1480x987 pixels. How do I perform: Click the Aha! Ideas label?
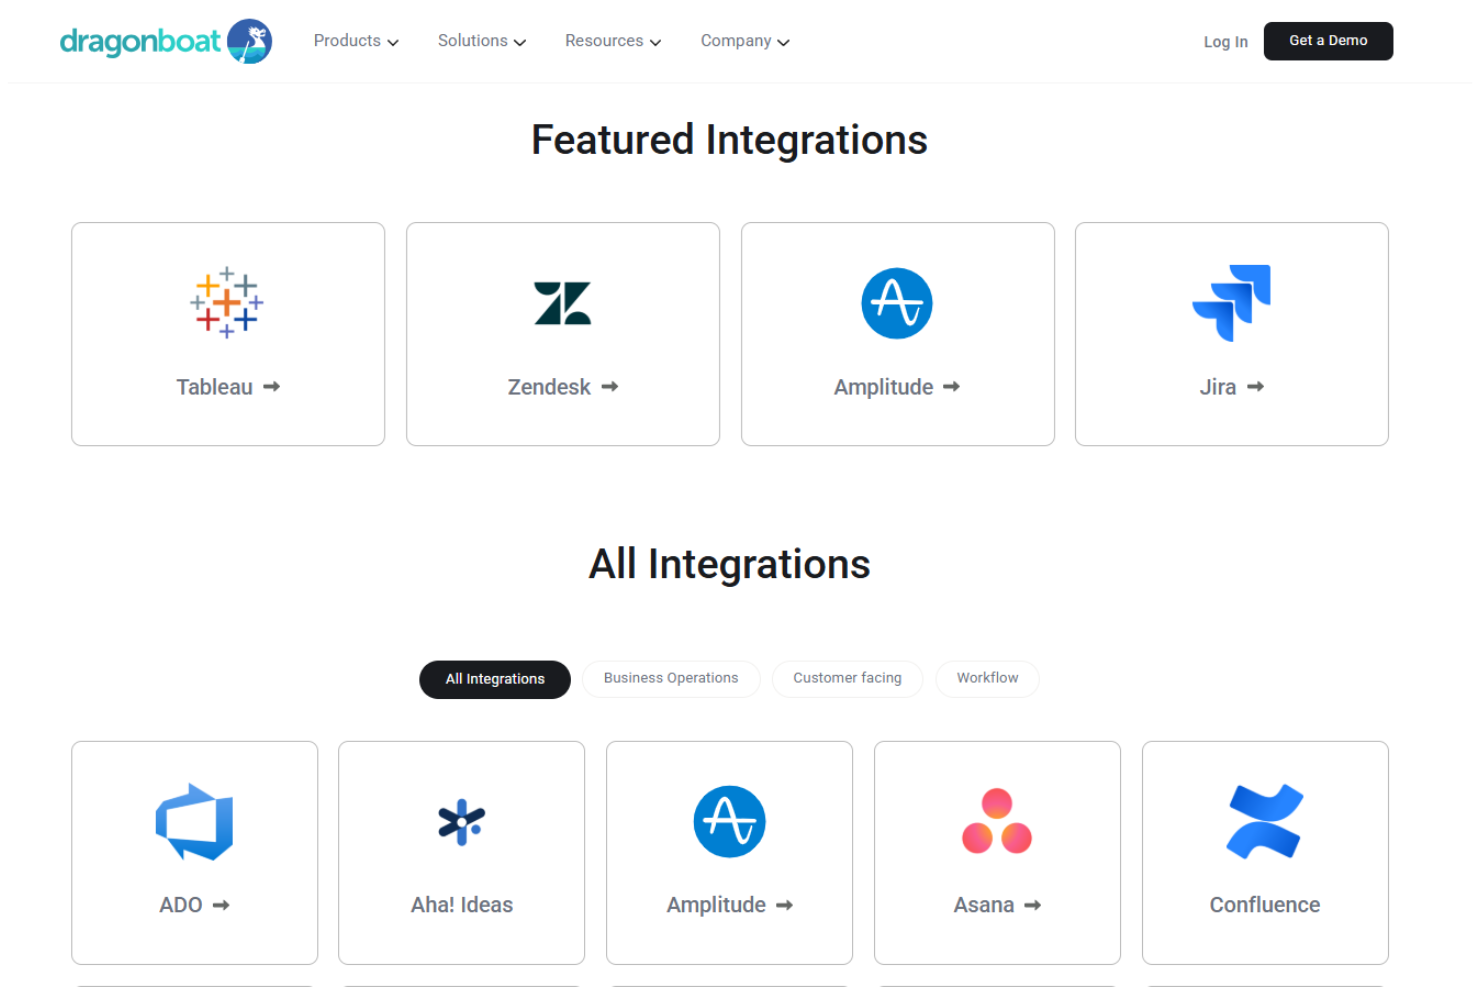pyautogui.click(x=462, y=905)
